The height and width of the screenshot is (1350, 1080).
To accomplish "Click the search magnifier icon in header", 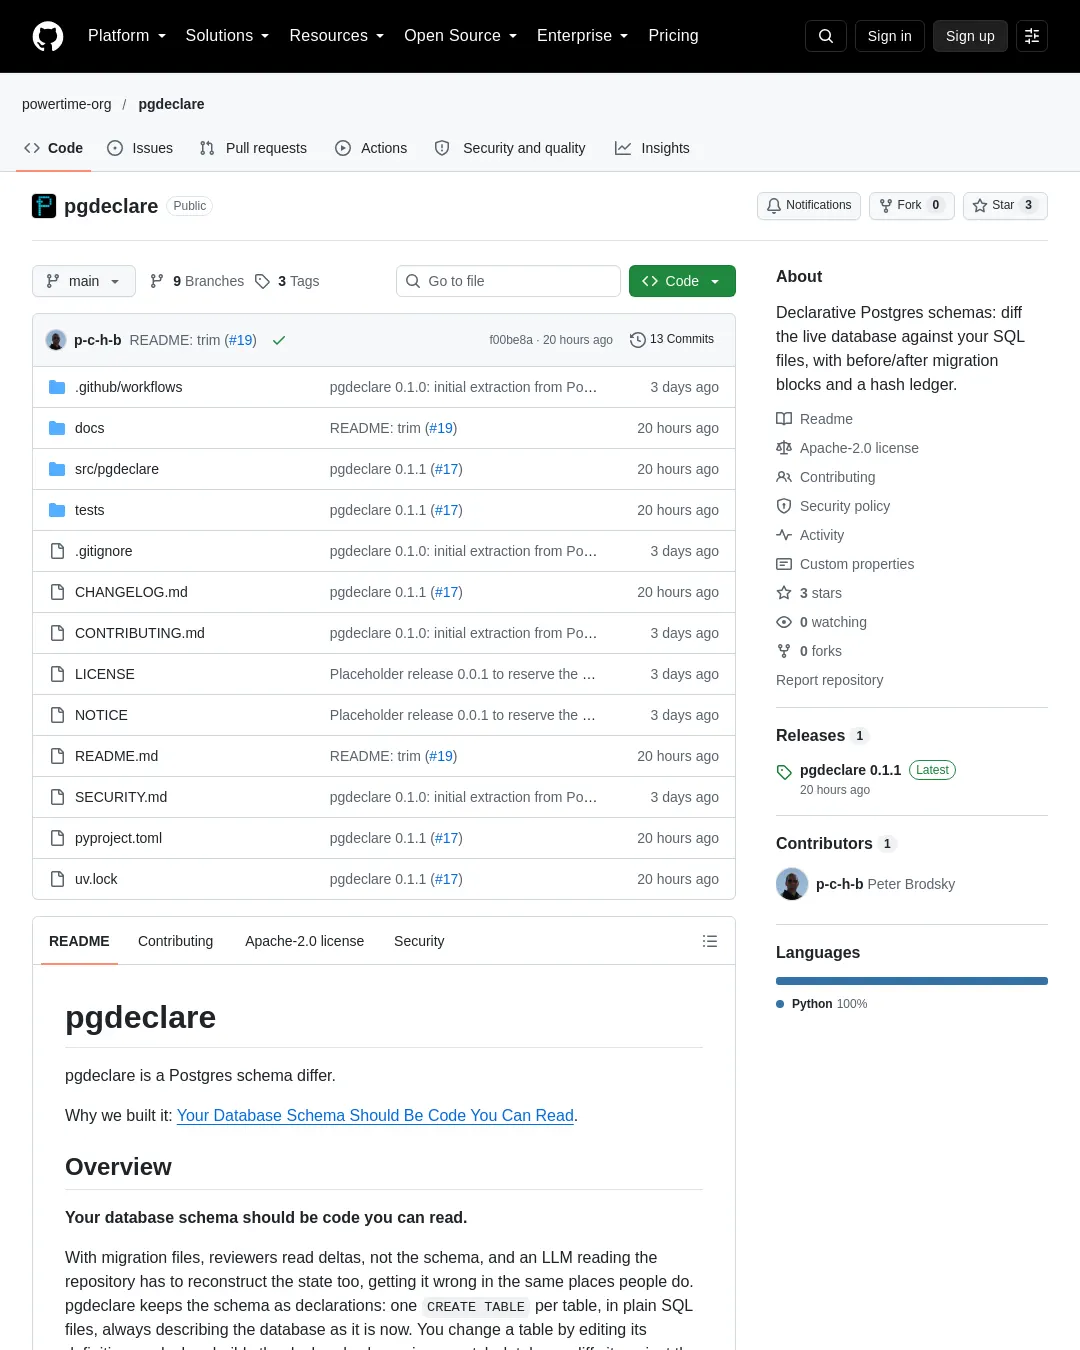I will (826, 36).
